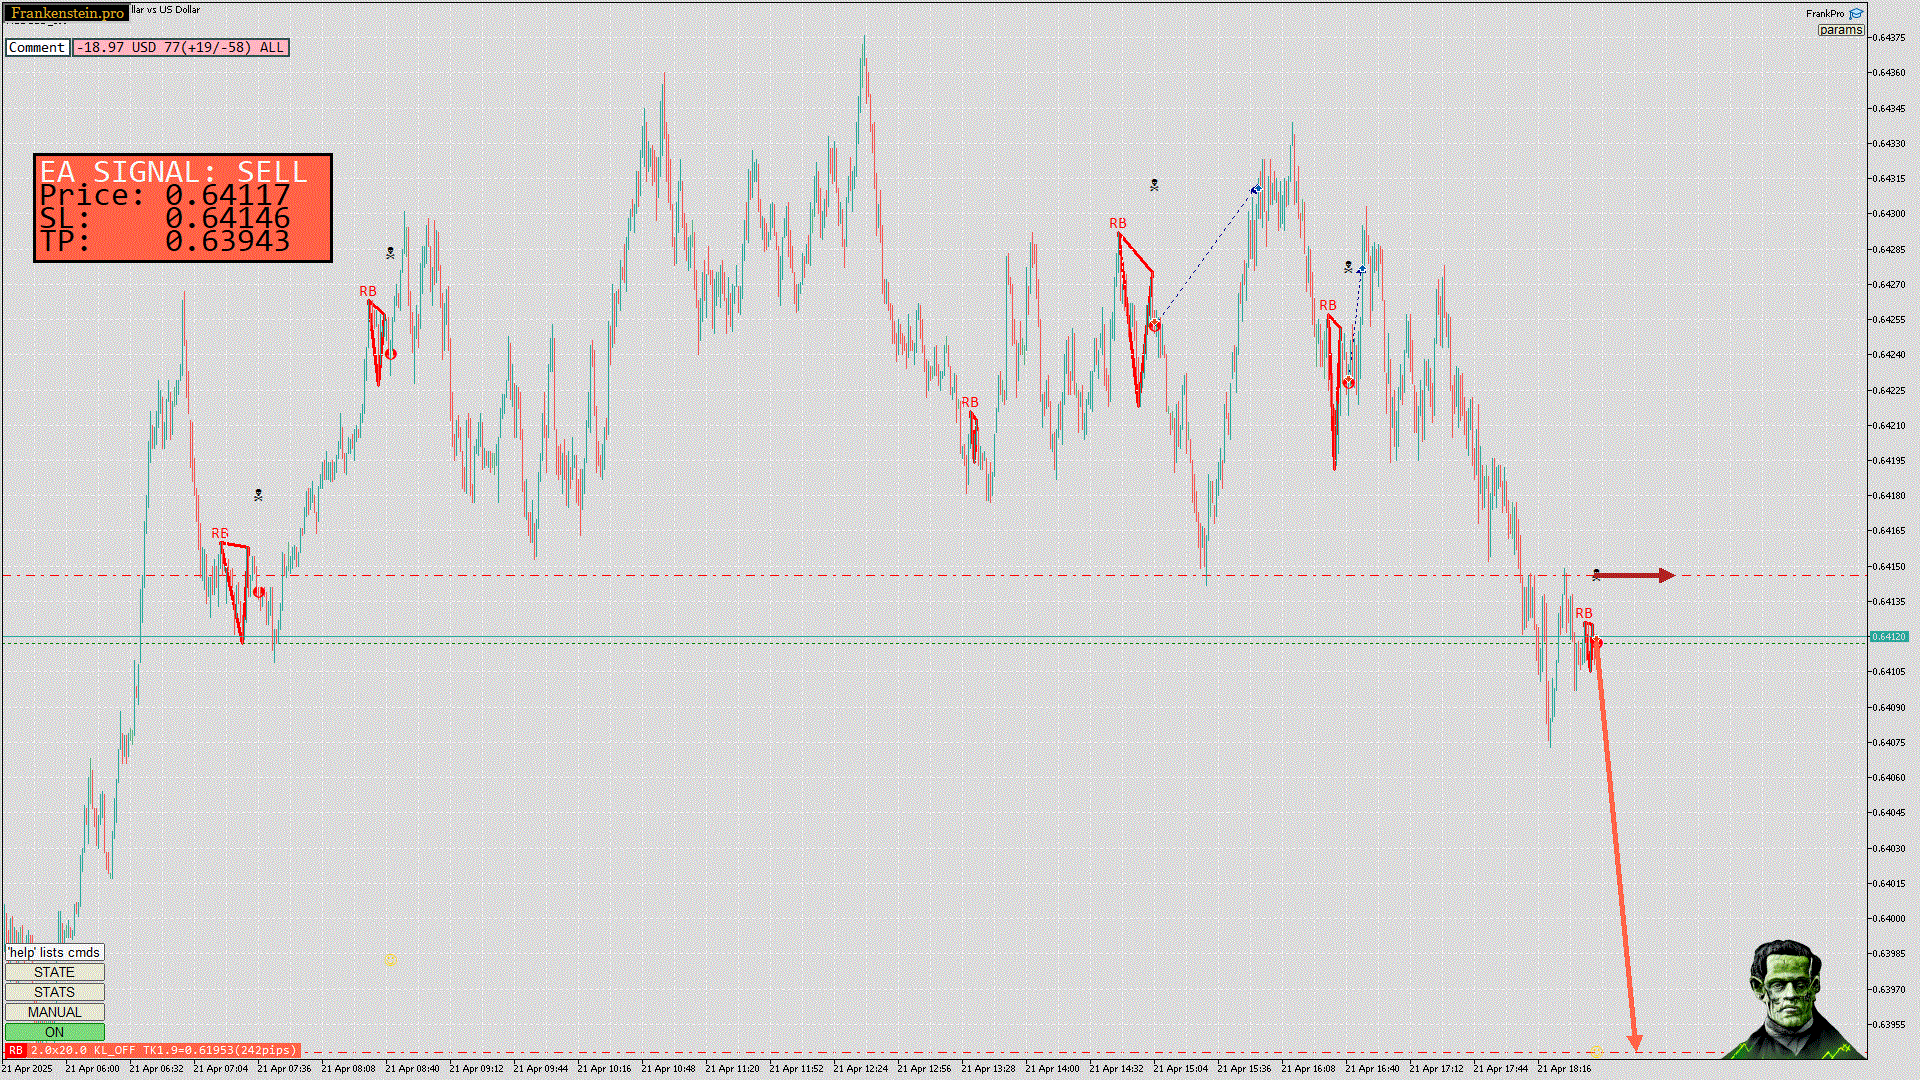Expand the STATE panel

(x=55, y=972)
